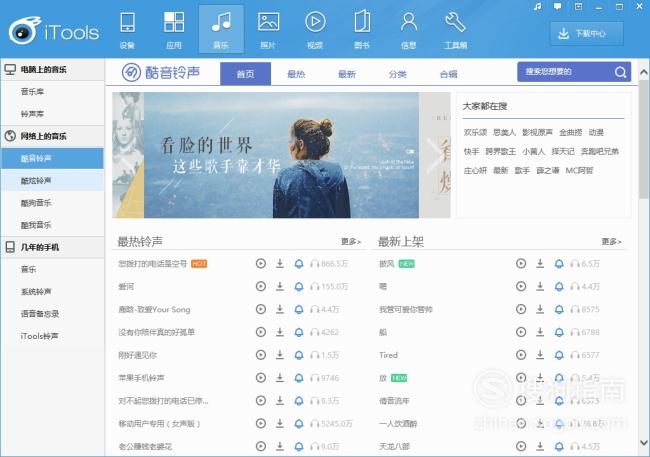The height and width of the screenshot is (457, 650).
Task: Play the first 最热铃声 ringtone with HOT badge
Action: coord(261,264)
